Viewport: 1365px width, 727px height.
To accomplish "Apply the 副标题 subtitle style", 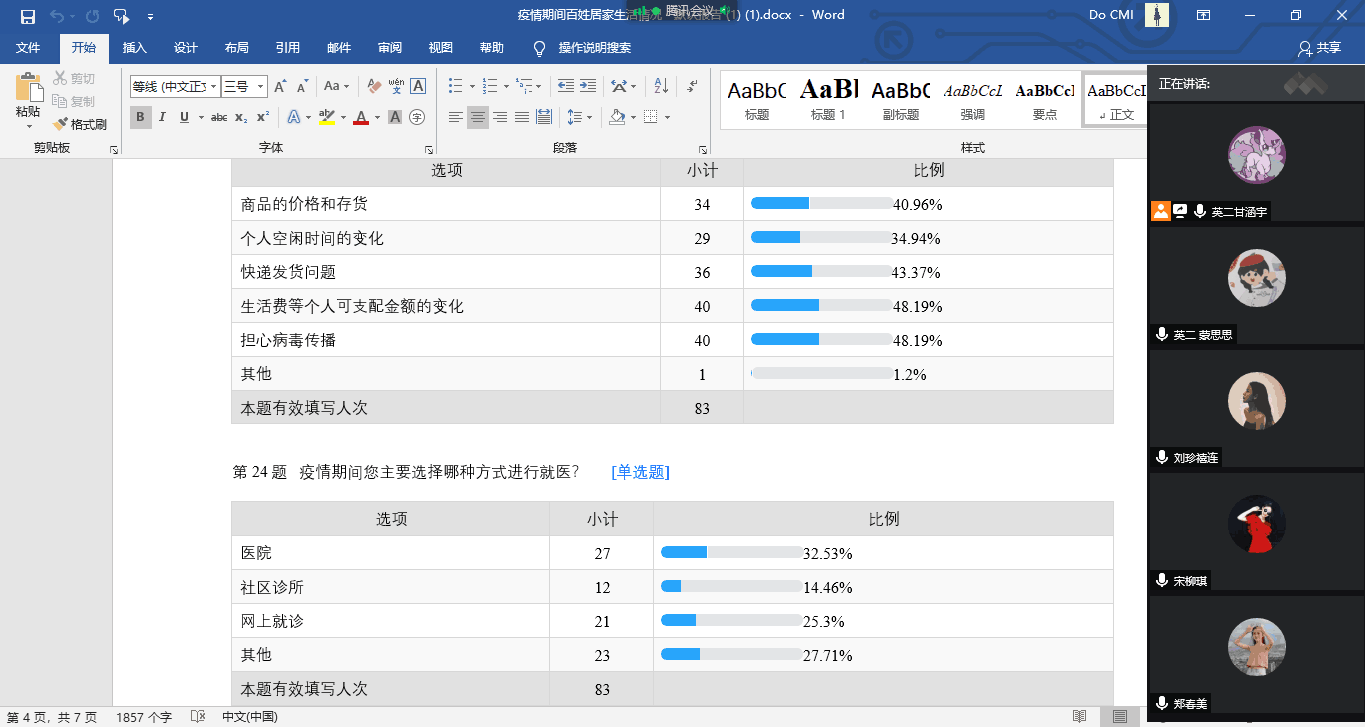I will coord(901,99).
